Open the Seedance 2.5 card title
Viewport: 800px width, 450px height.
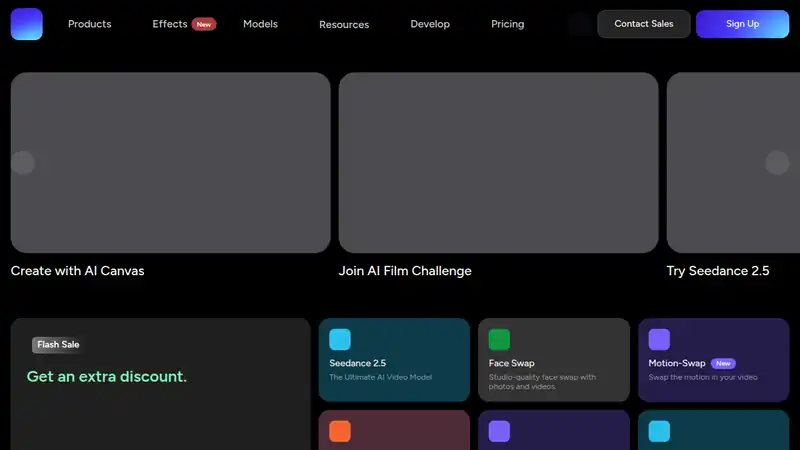point(358,363)
